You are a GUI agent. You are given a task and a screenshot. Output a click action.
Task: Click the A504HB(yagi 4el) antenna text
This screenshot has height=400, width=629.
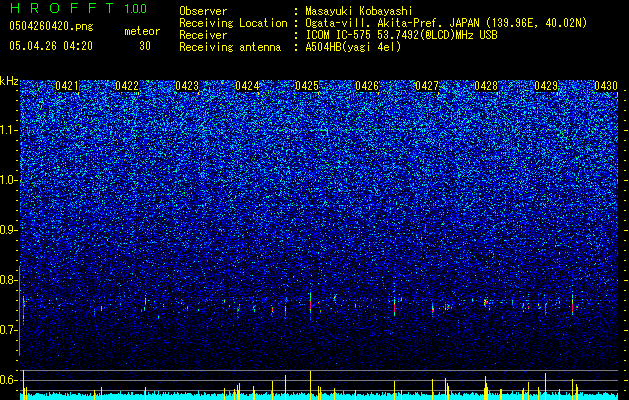point(353,47)
